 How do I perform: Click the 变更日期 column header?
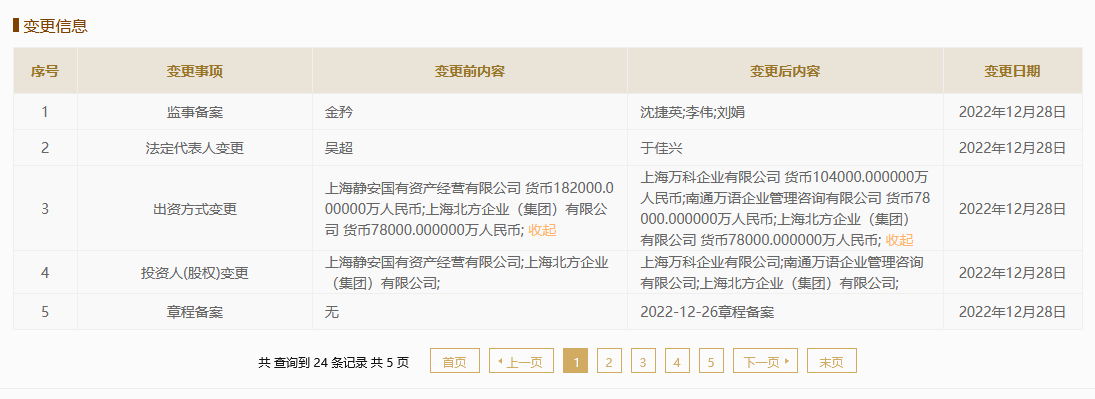coord(1013,71)
